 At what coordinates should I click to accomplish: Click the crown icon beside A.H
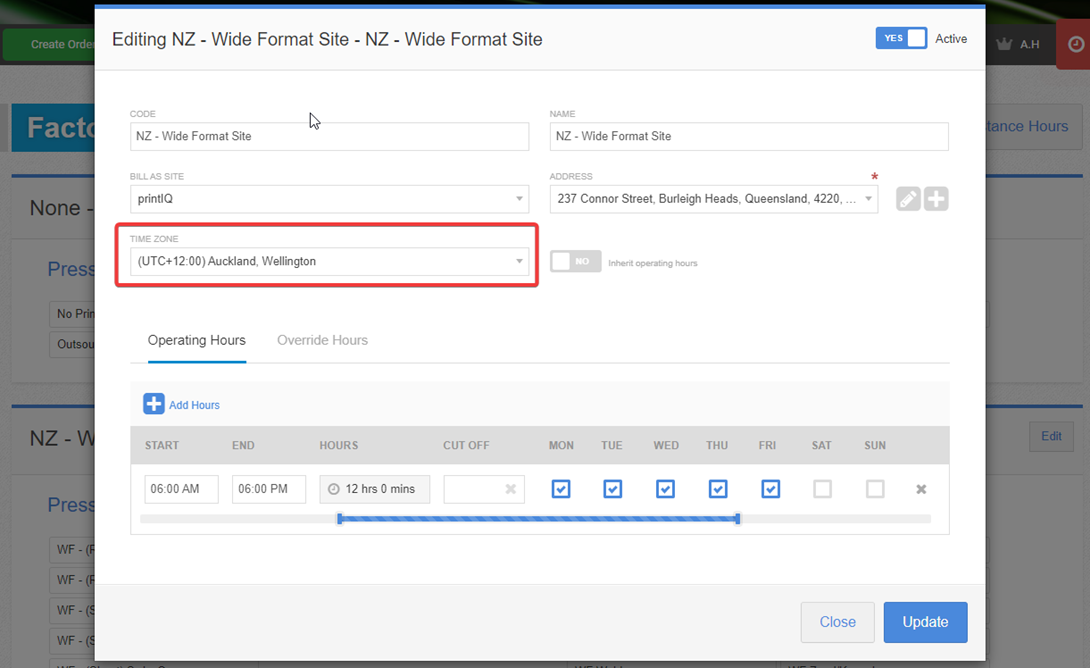point(1004,44)
